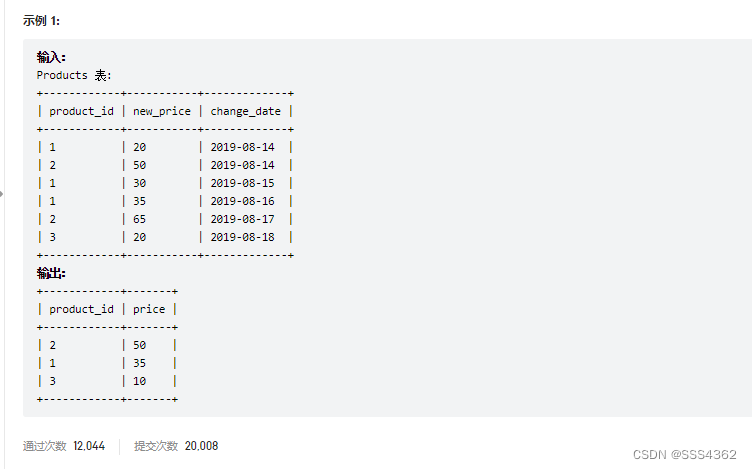752x469 pixels.
Task: Click the new_price value 30
Action: [140, 183]
